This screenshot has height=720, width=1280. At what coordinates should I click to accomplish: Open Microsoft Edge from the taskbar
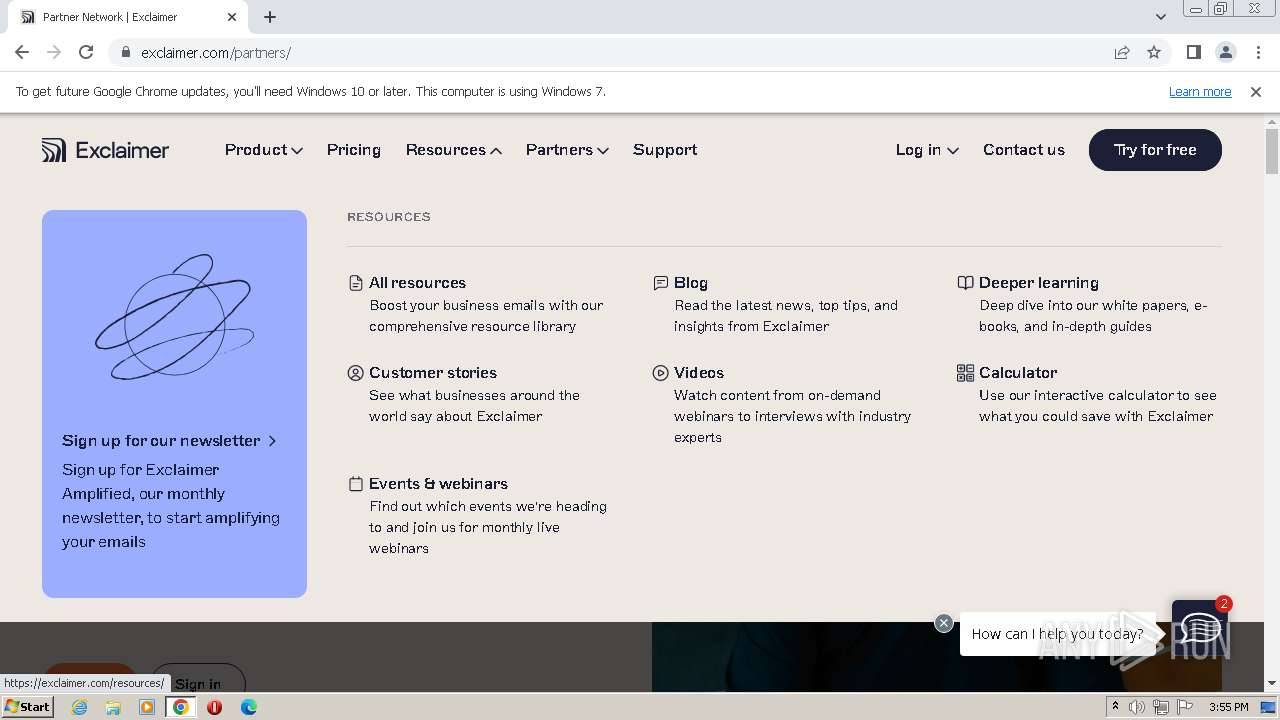click(248, 707)
